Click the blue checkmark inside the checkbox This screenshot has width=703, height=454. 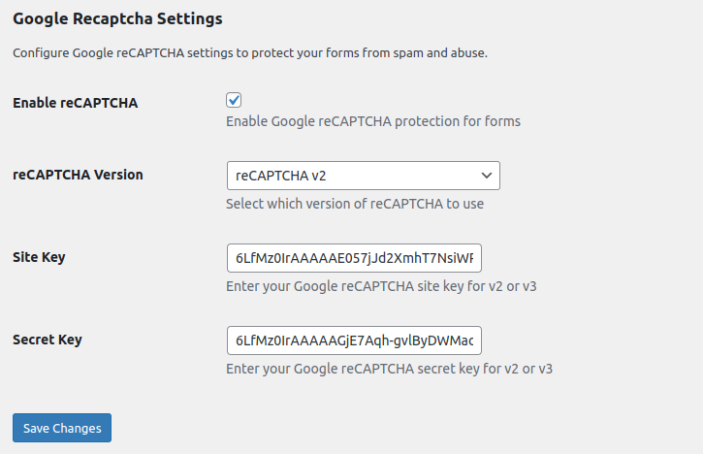point(234,100)
